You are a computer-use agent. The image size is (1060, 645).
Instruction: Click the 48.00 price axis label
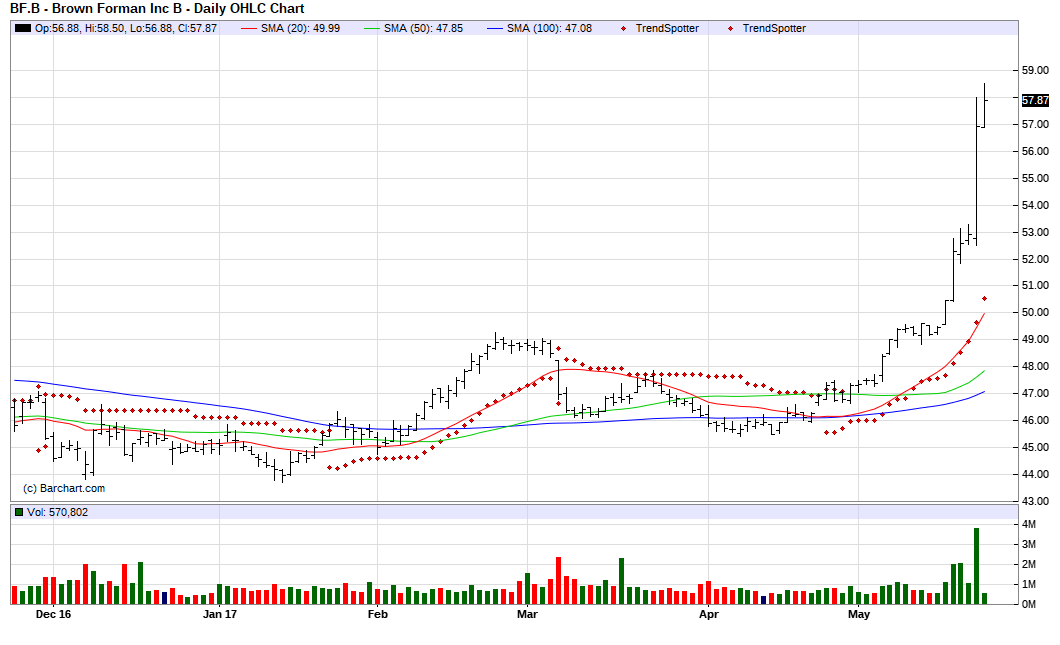click(1035, 366)
